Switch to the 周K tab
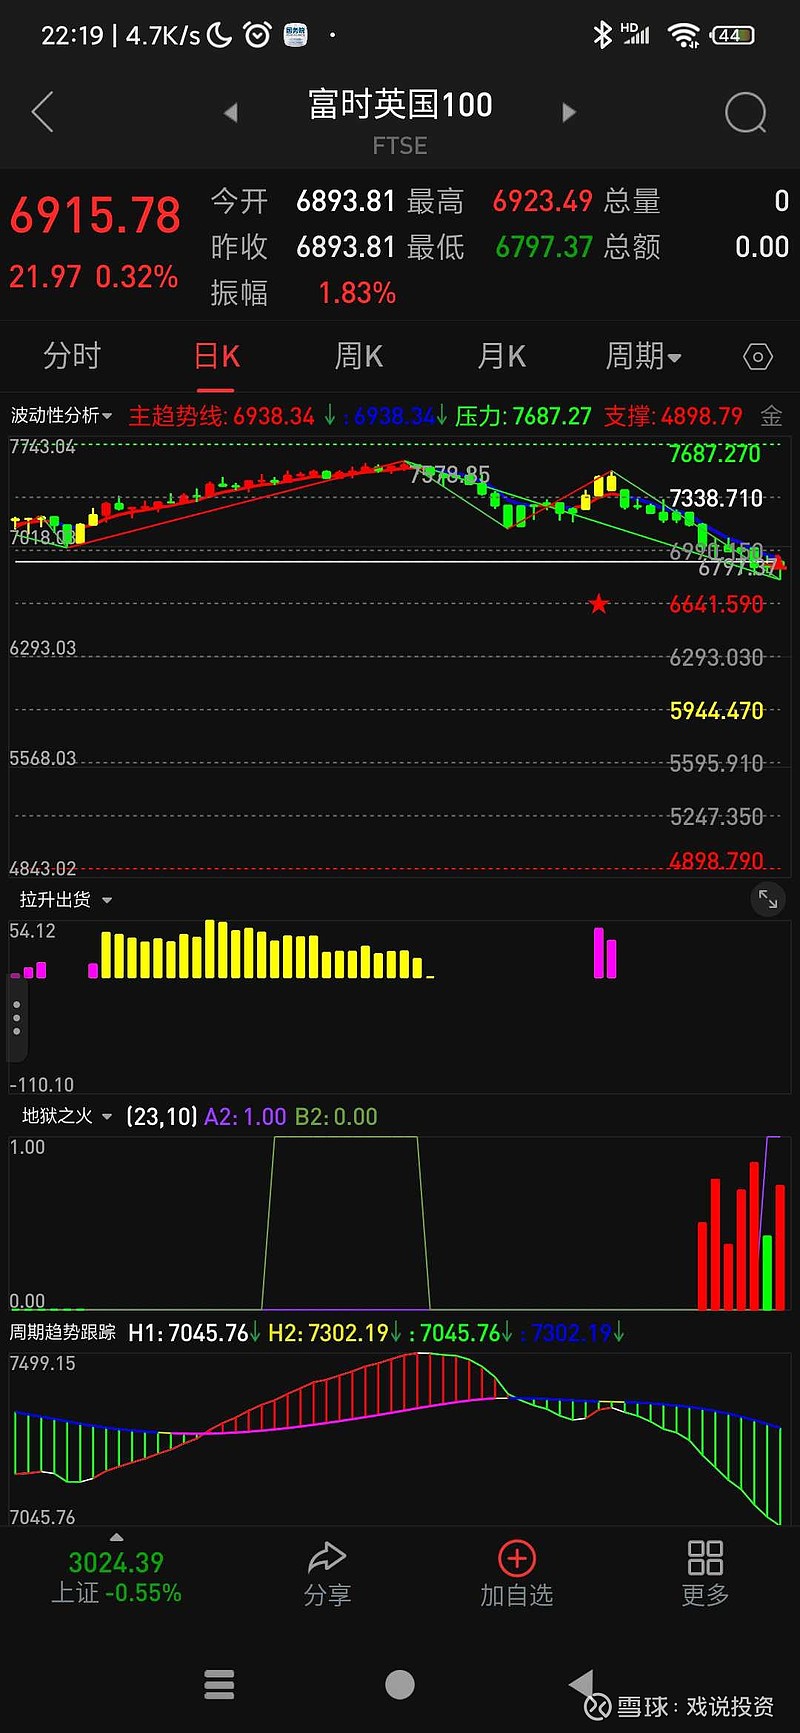 coord(358,356)
